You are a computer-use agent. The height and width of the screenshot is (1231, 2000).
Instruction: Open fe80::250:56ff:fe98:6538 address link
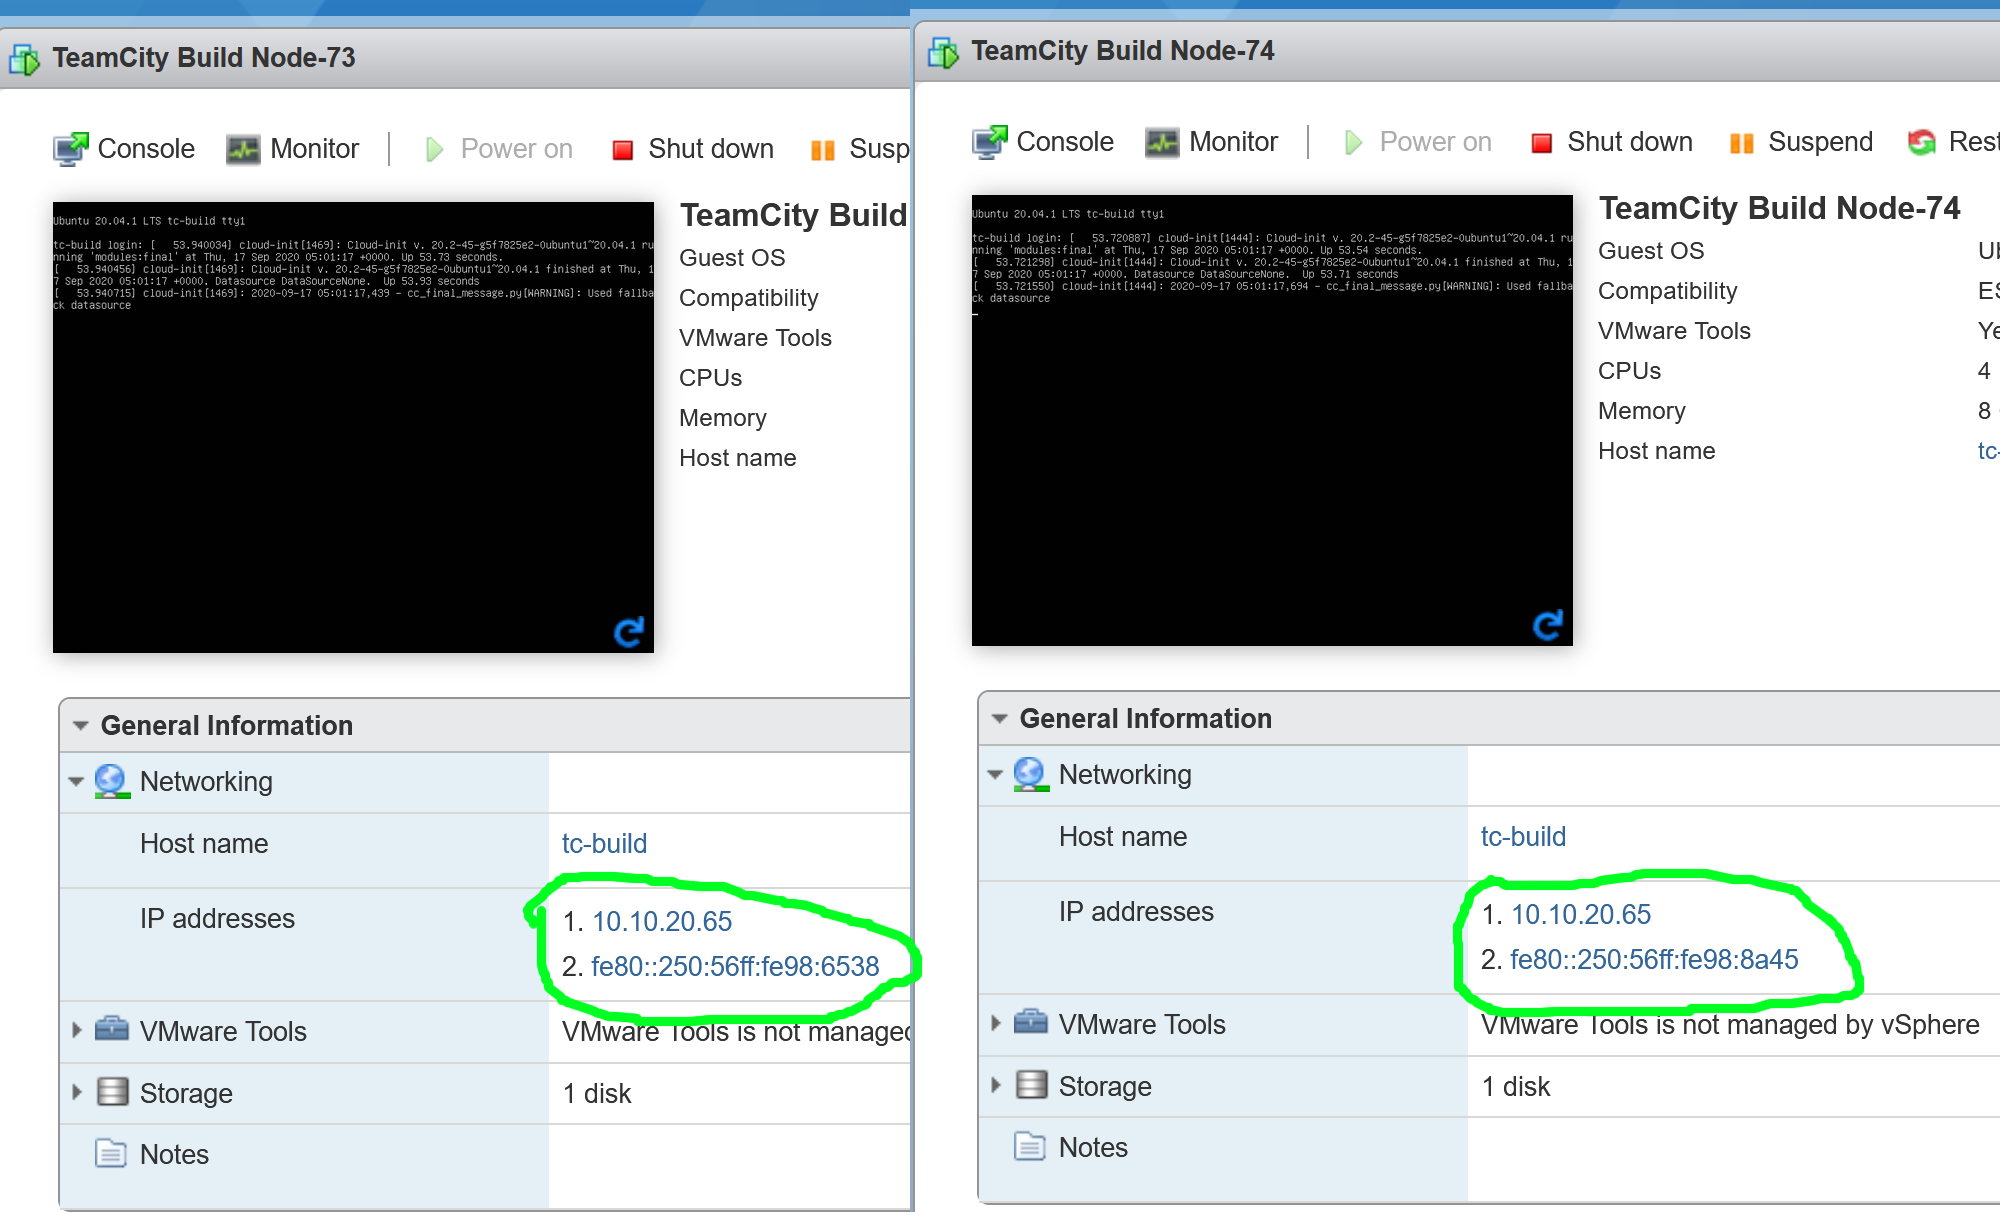(x=735, y=967)
